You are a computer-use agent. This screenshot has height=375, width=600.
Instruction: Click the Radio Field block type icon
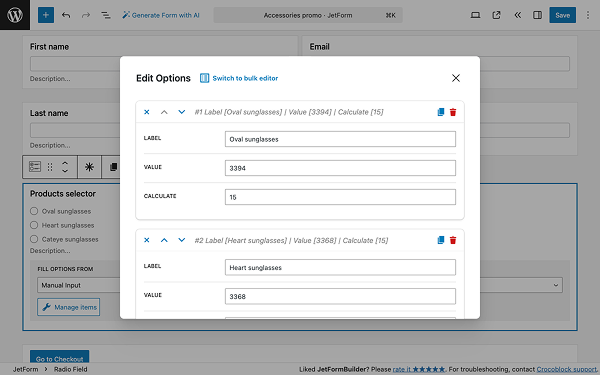tap(35, 167)
